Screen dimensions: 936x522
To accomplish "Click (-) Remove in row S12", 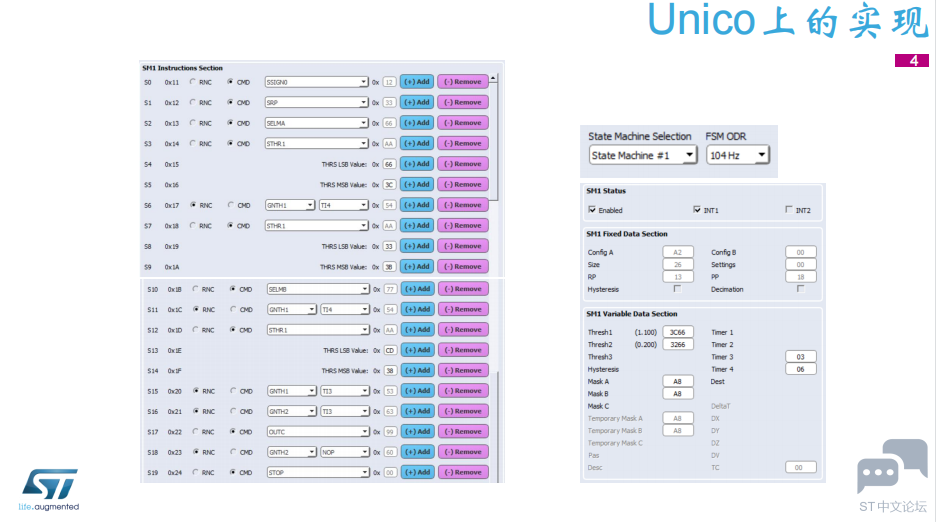I will 463,330.
